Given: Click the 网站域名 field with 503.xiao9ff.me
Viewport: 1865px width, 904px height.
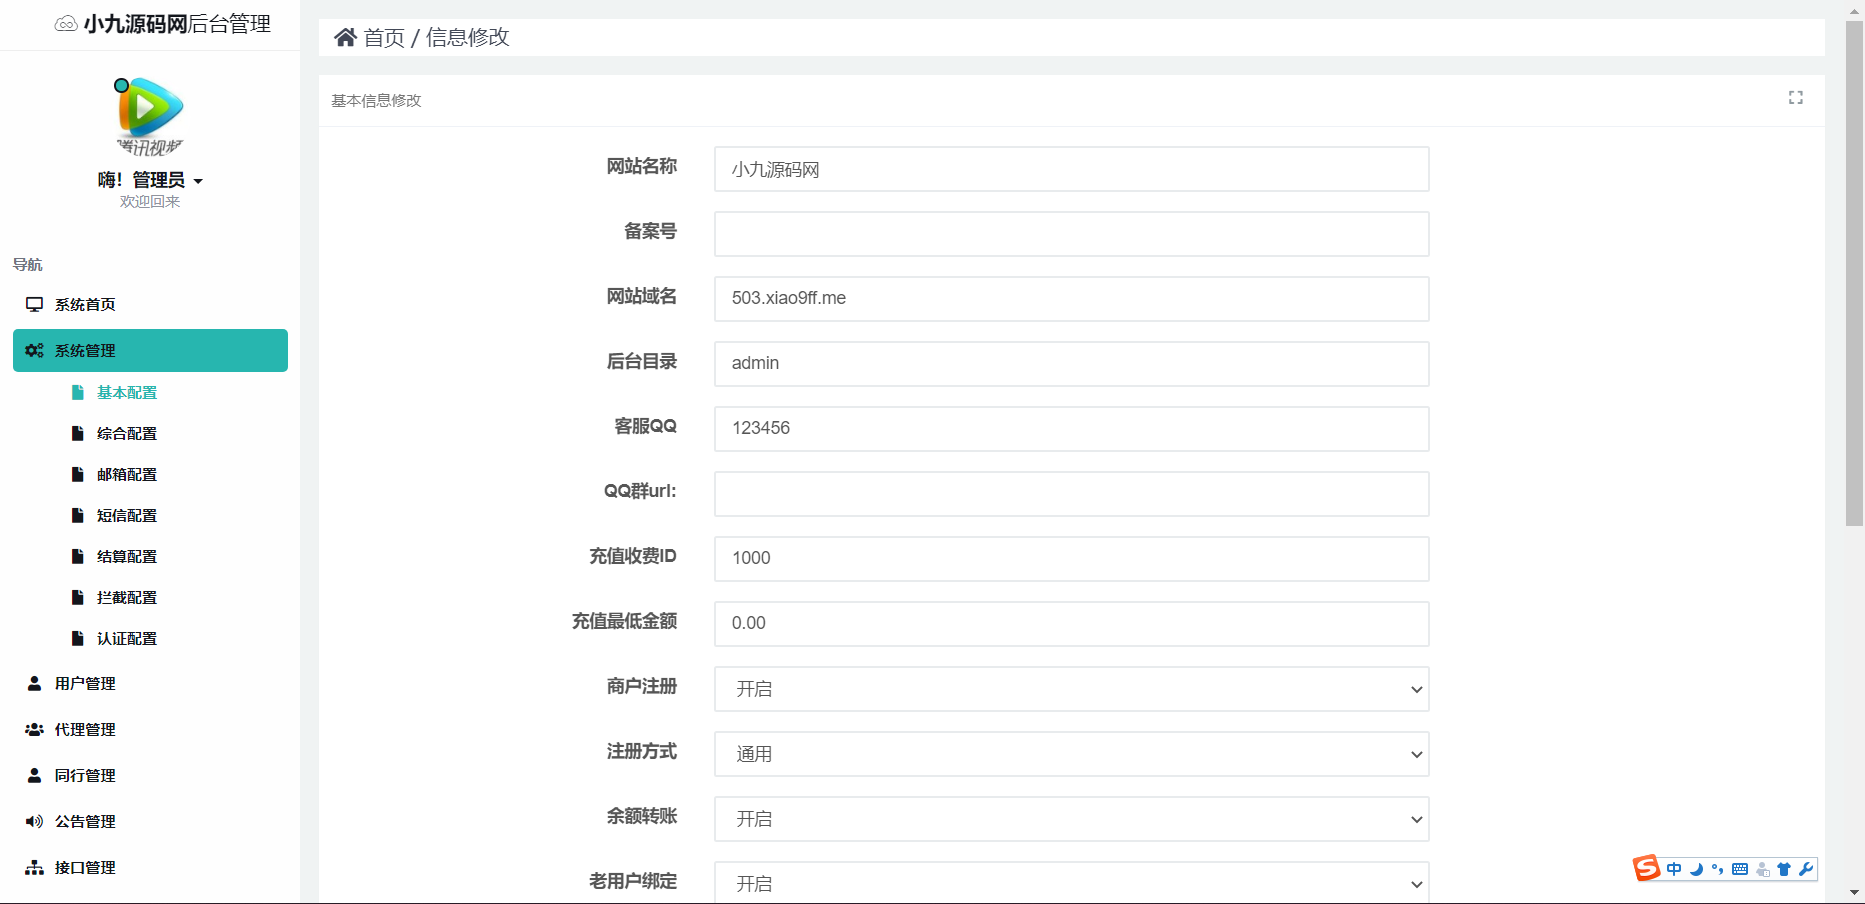Looking at the screenshot, I should [1071, 299].
